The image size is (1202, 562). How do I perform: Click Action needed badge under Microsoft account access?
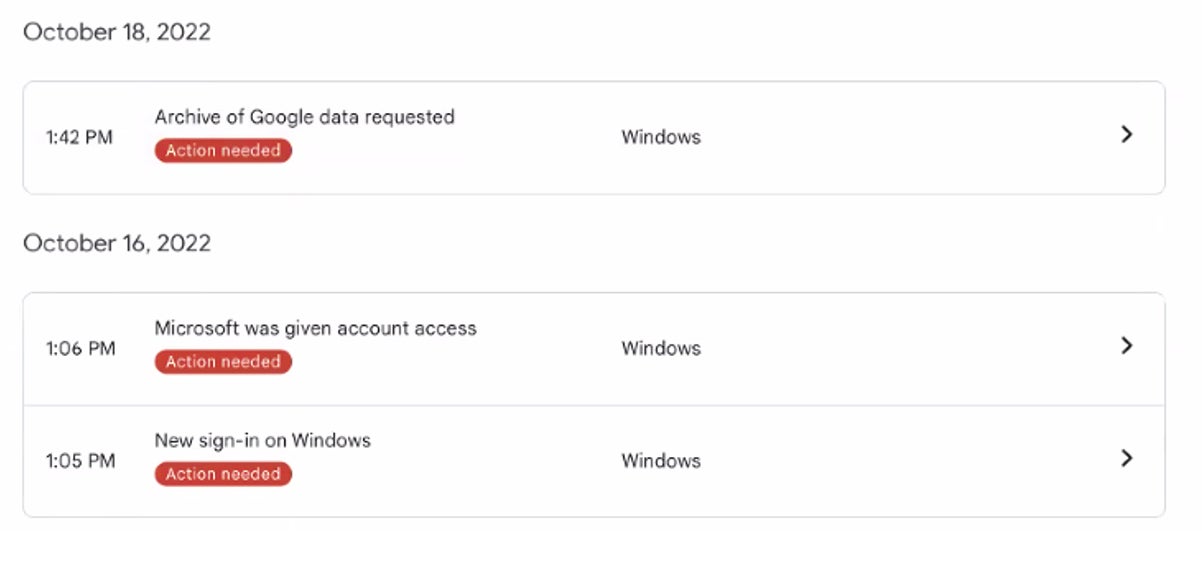pyautogui.click(x=223, y=362)
